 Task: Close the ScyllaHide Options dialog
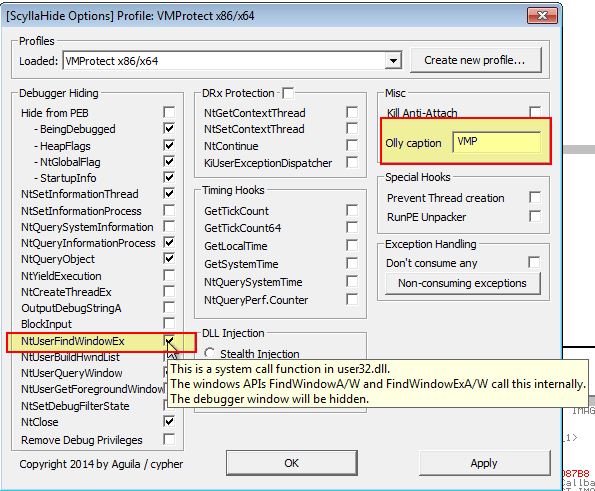[x=542, y=16]
